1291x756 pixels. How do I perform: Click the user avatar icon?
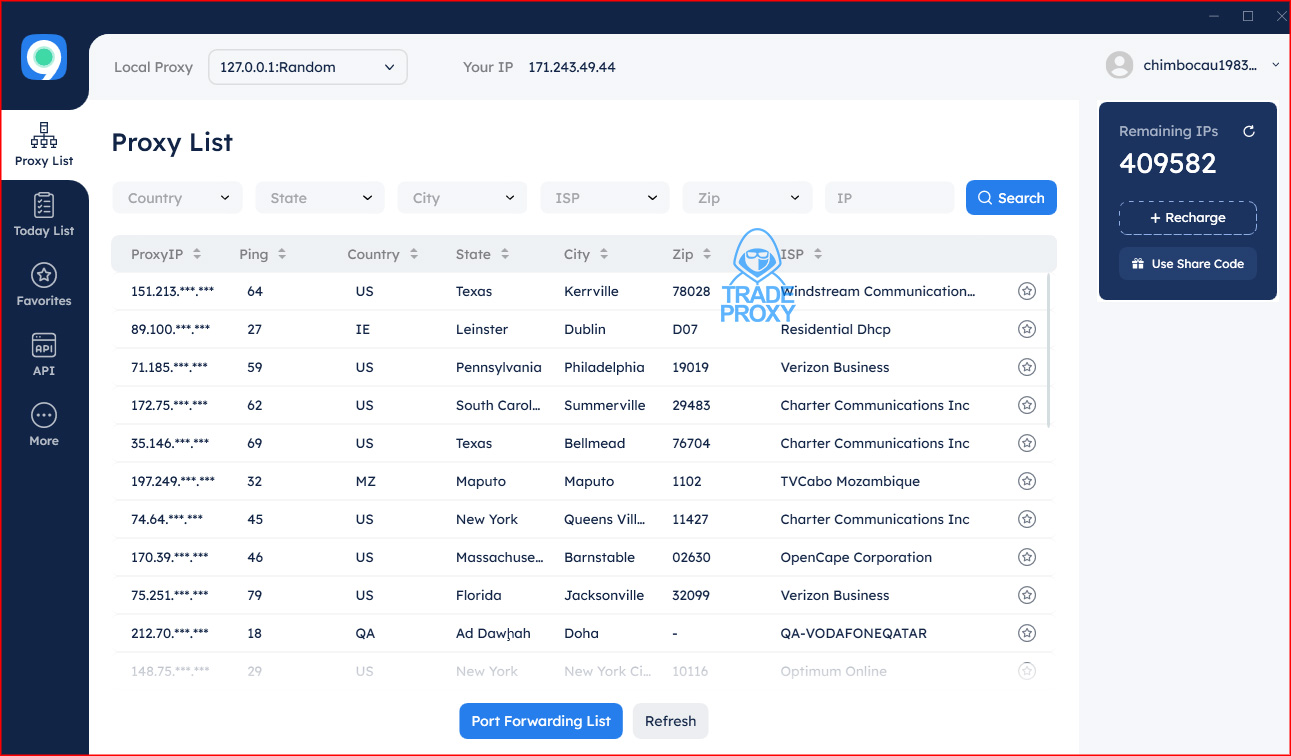coord(1119,65)
